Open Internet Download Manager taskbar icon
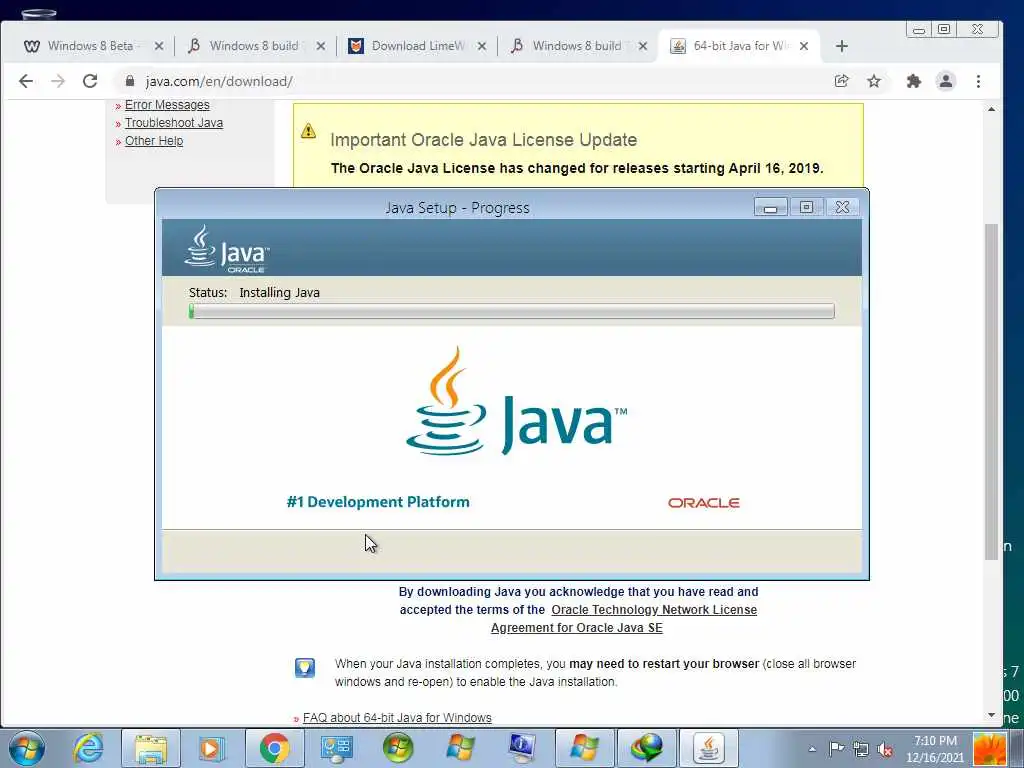 coord(647,748)
